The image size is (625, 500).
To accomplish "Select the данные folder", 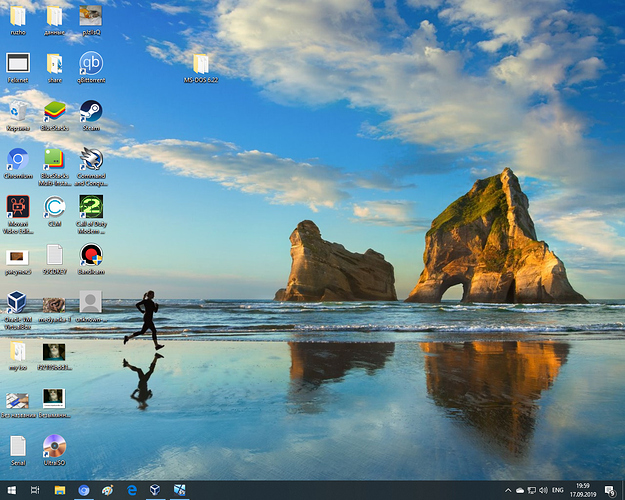I will coord(55,20).
